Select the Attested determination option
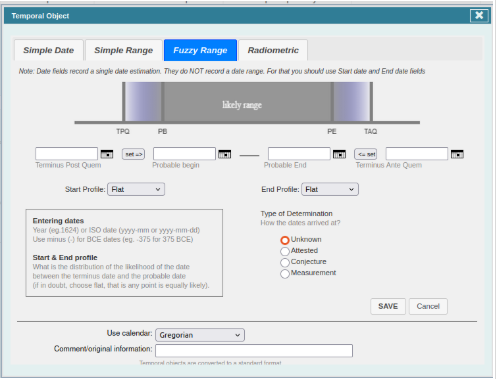 [x=285, y=251]
